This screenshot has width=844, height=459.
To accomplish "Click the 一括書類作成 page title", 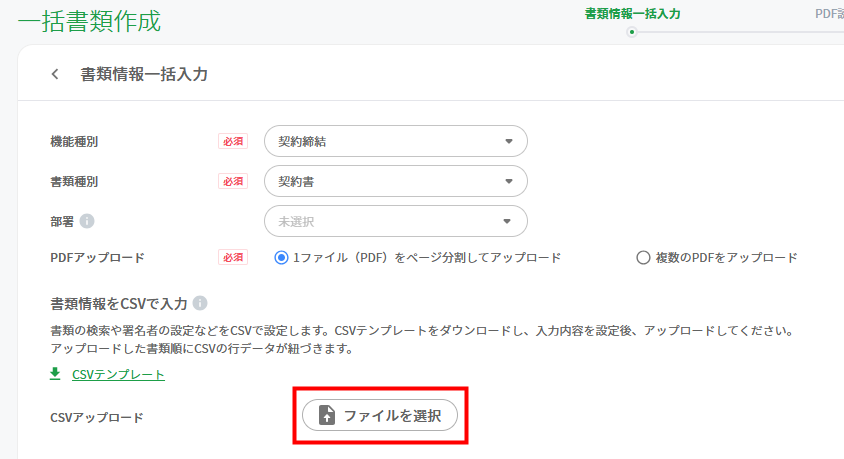I will click(x=89, y=22).
